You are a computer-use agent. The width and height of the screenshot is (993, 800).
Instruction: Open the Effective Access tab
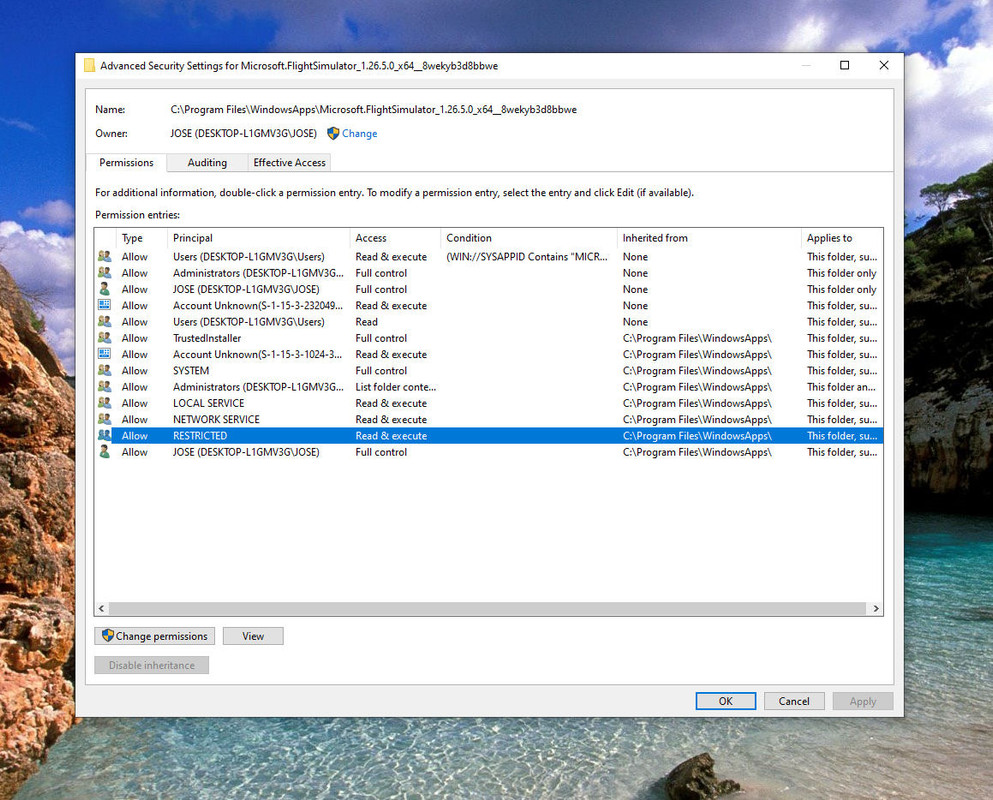click(289, 163)
